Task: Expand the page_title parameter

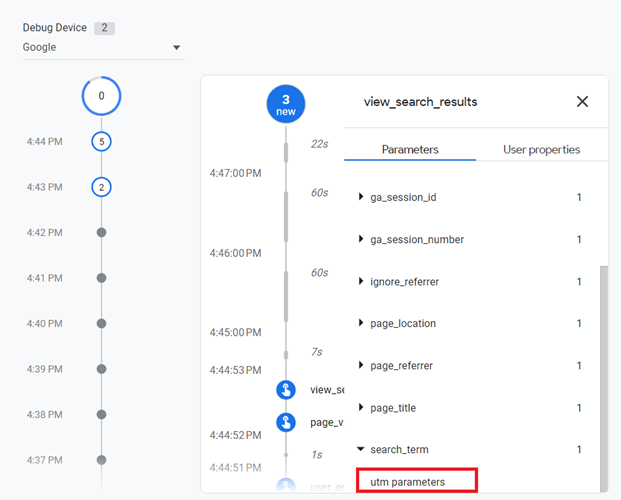Action: pos(361,407)
